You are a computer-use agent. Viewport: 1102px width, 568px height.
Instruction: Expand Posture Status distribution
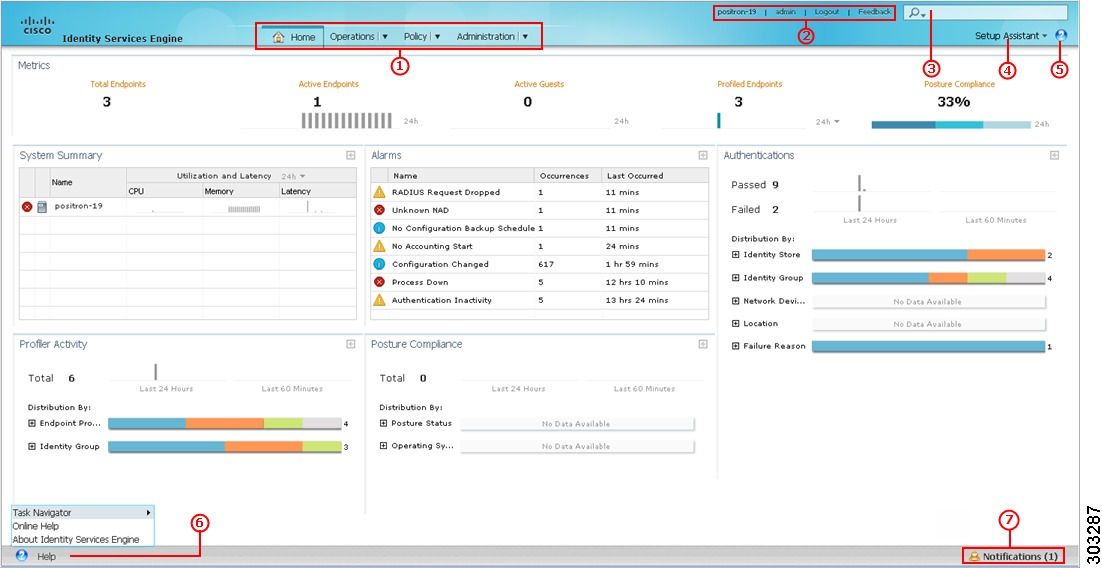point(384,423)
